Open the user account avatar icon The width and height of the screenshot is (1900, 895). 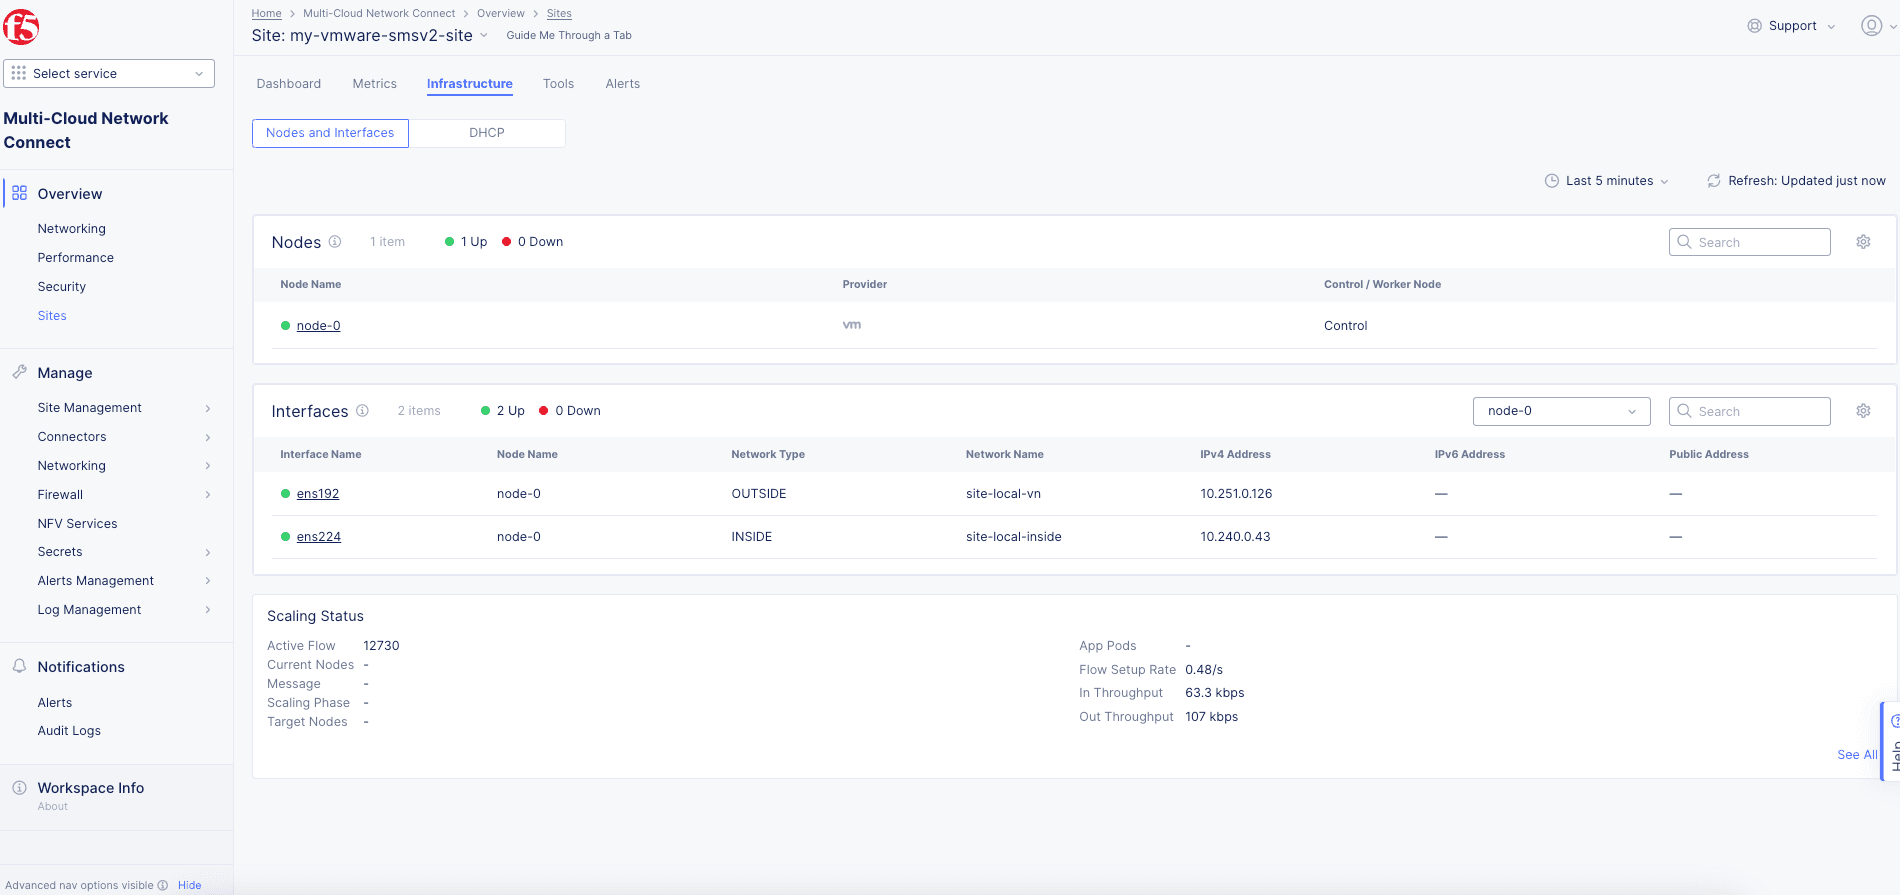point(1871,26)
